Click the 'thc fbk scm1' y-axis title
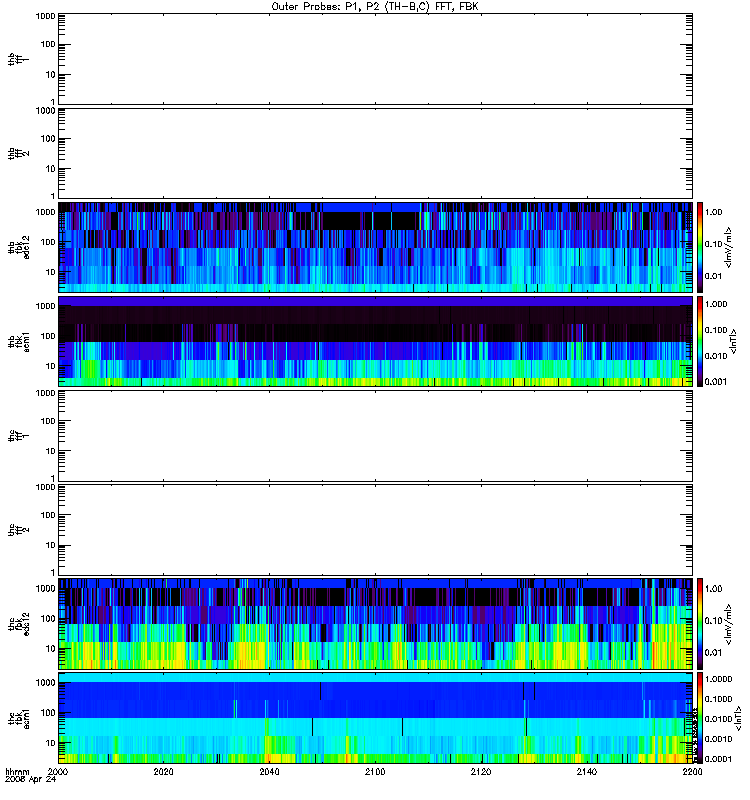The width and height of the screenshot is (750, 800). [19, 718]
